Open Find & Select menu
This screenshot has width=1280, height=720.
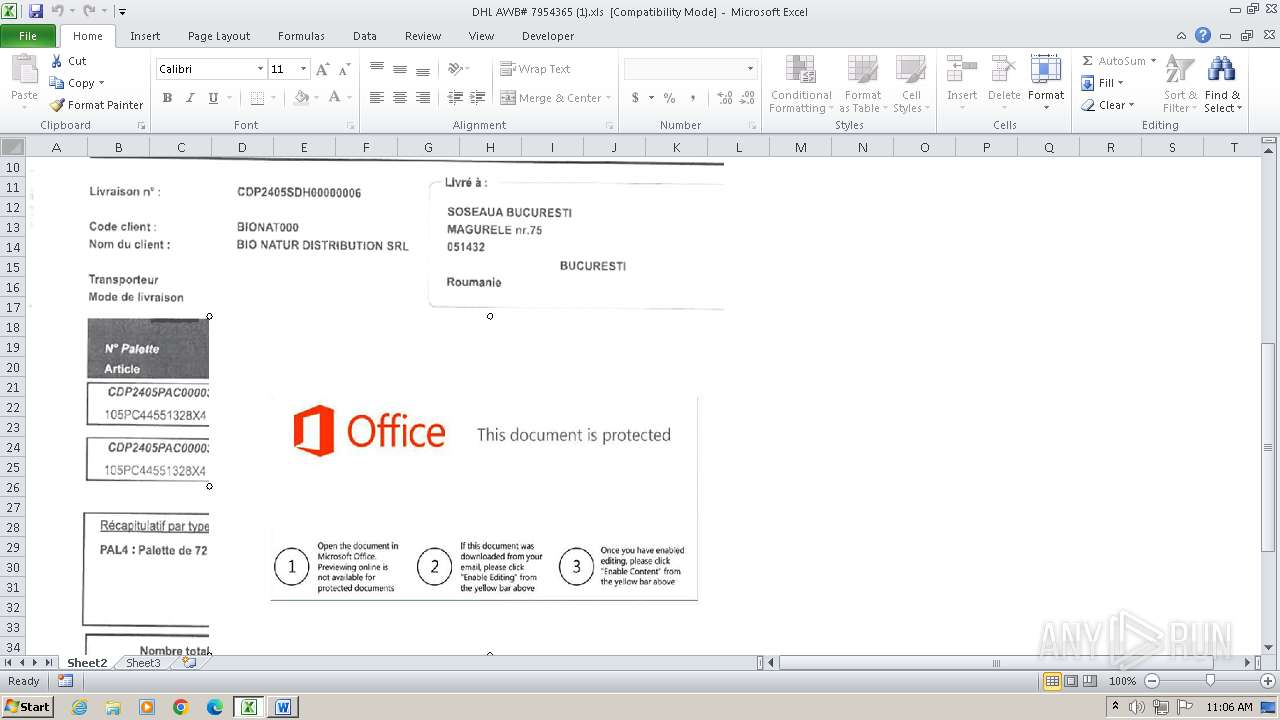pyautogui.click(x=1222, y=85)
